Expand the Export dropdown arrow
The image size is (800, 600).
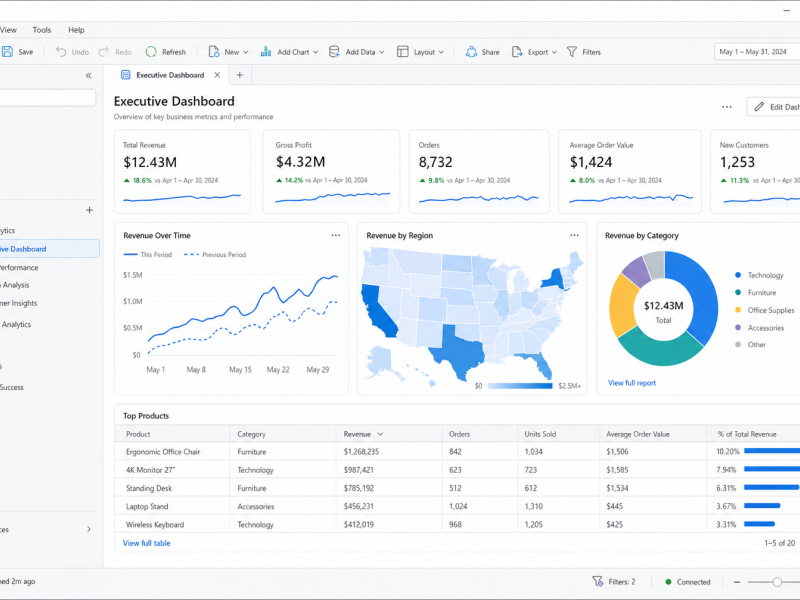(555, 52)
